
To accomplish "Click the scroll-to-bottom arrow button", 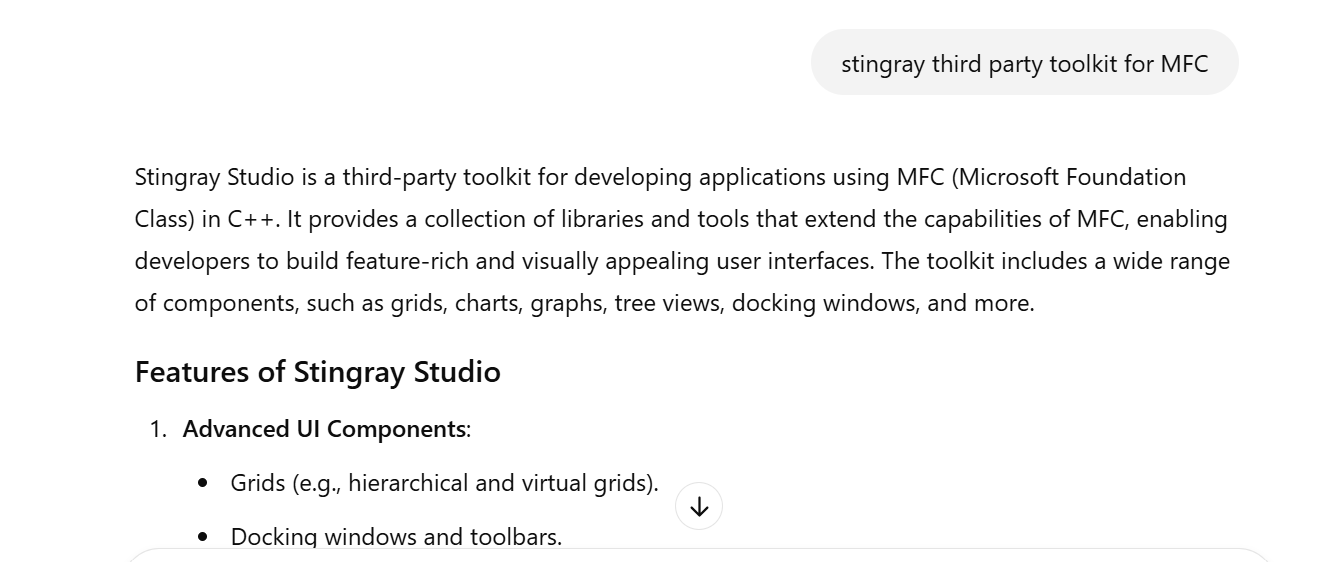I will click(699, 507).
